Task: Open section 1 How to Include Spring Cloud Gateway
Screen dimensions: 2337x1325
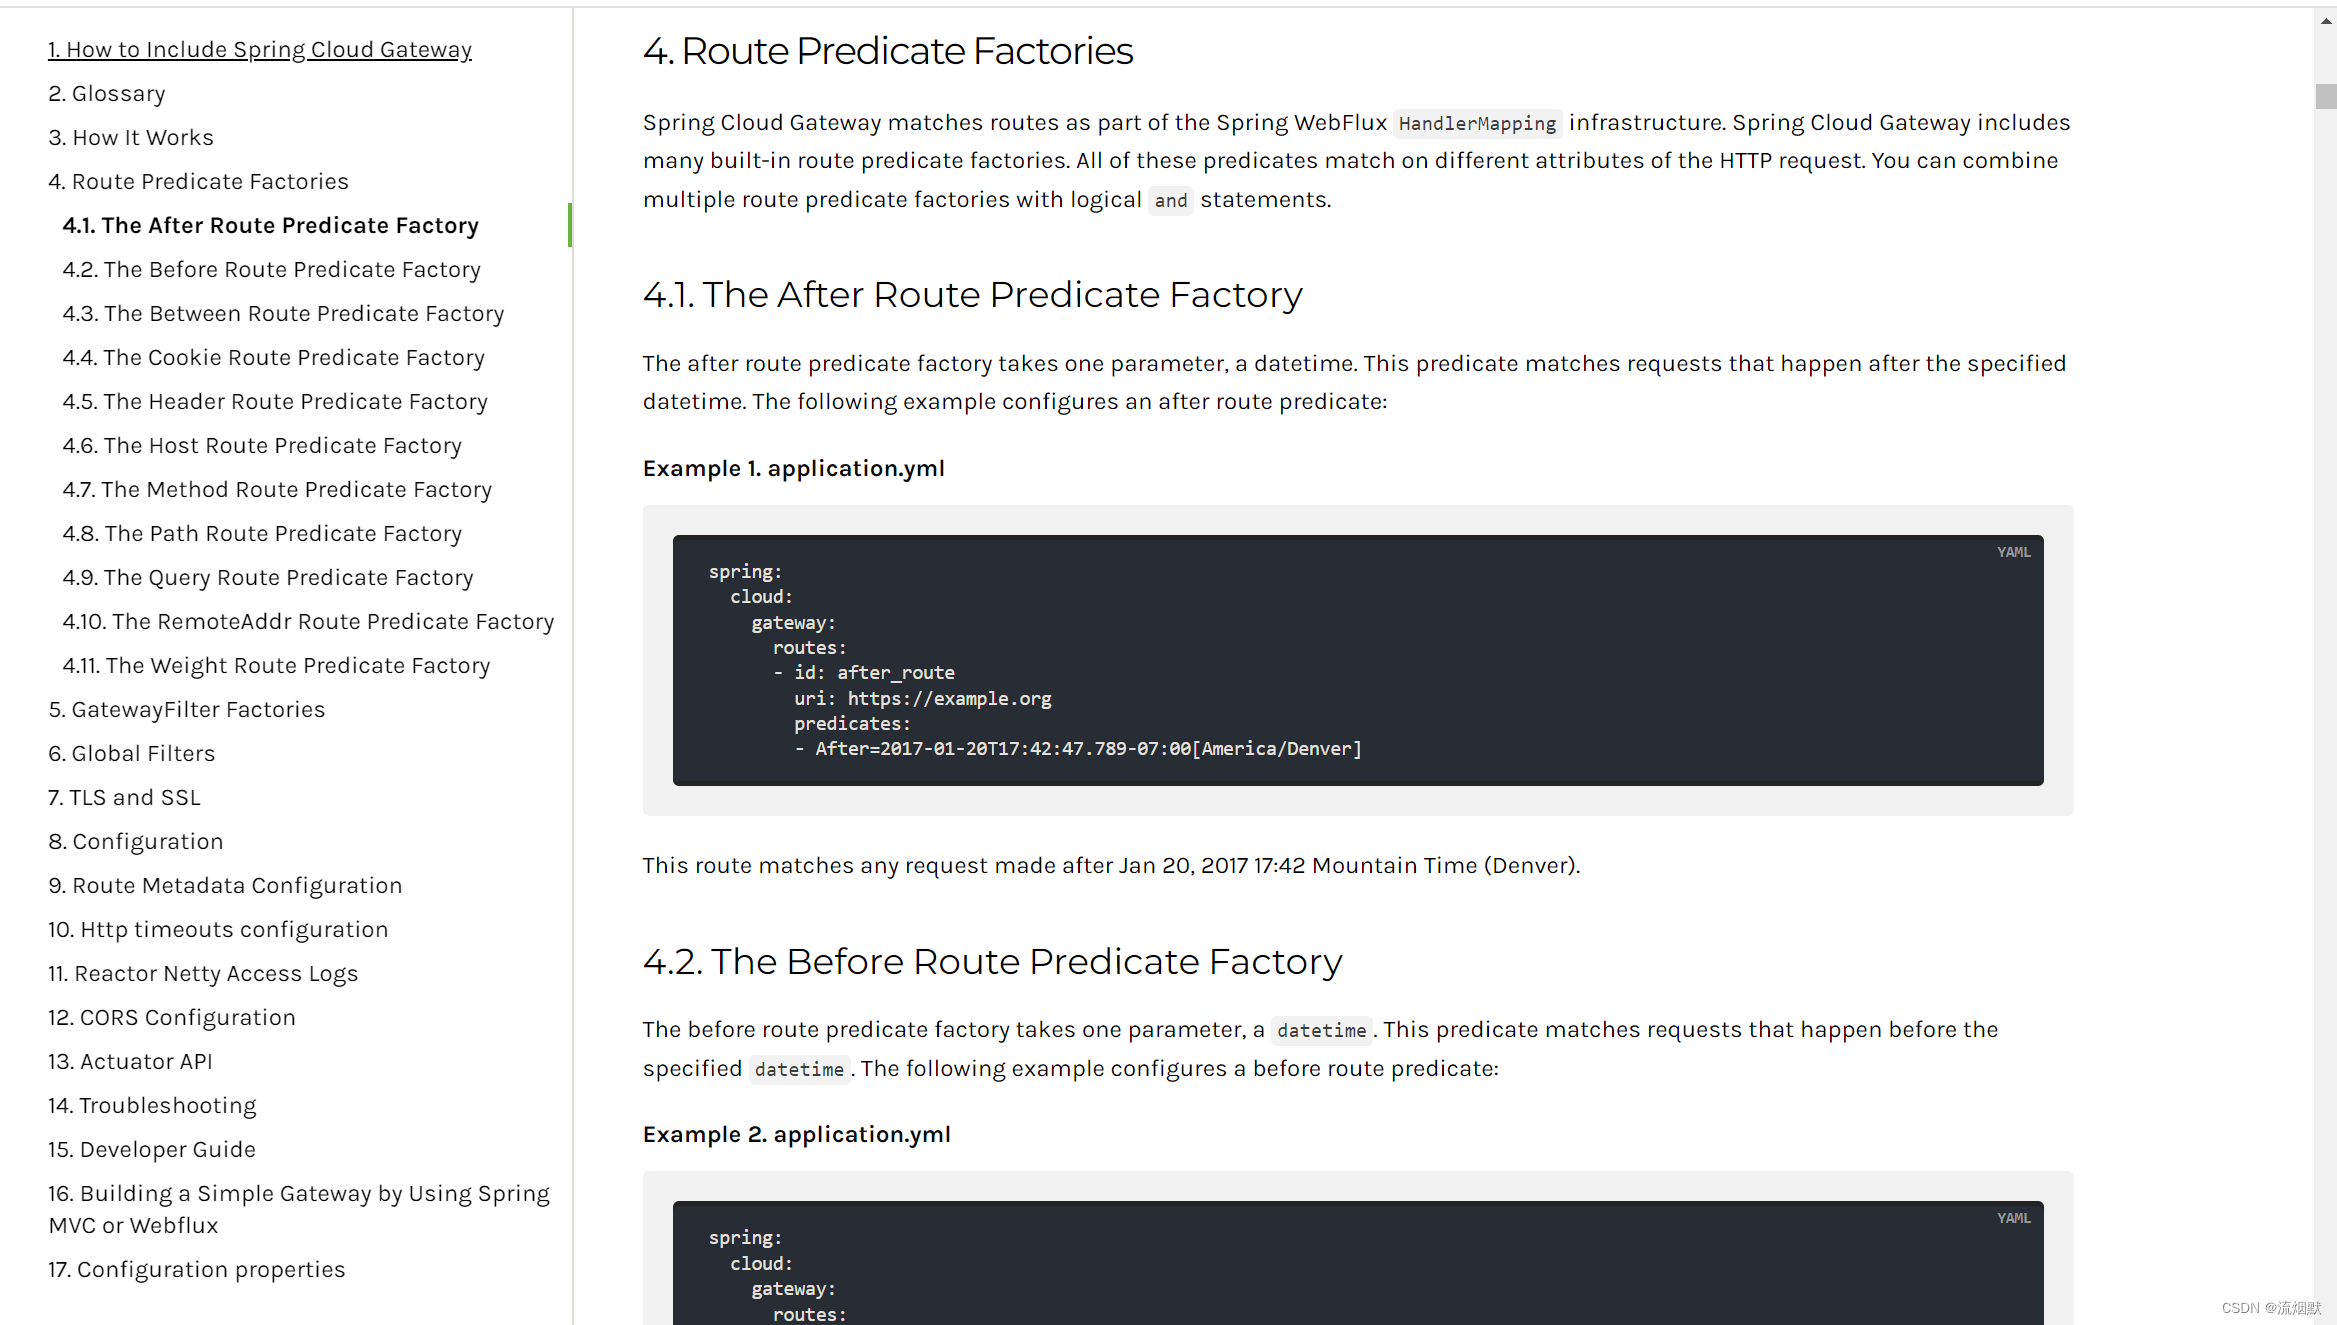Action: tap(260, 50)
